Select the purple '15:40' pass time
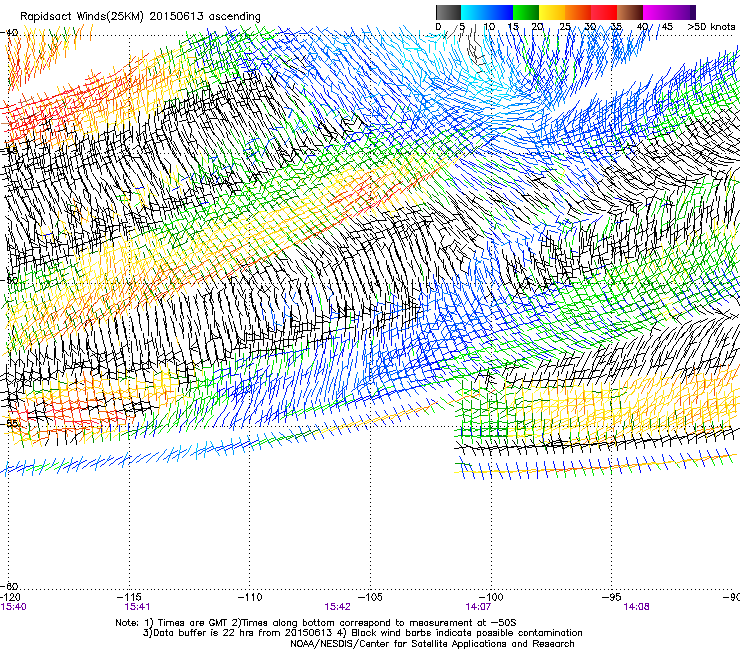 (x=14, y=607)
